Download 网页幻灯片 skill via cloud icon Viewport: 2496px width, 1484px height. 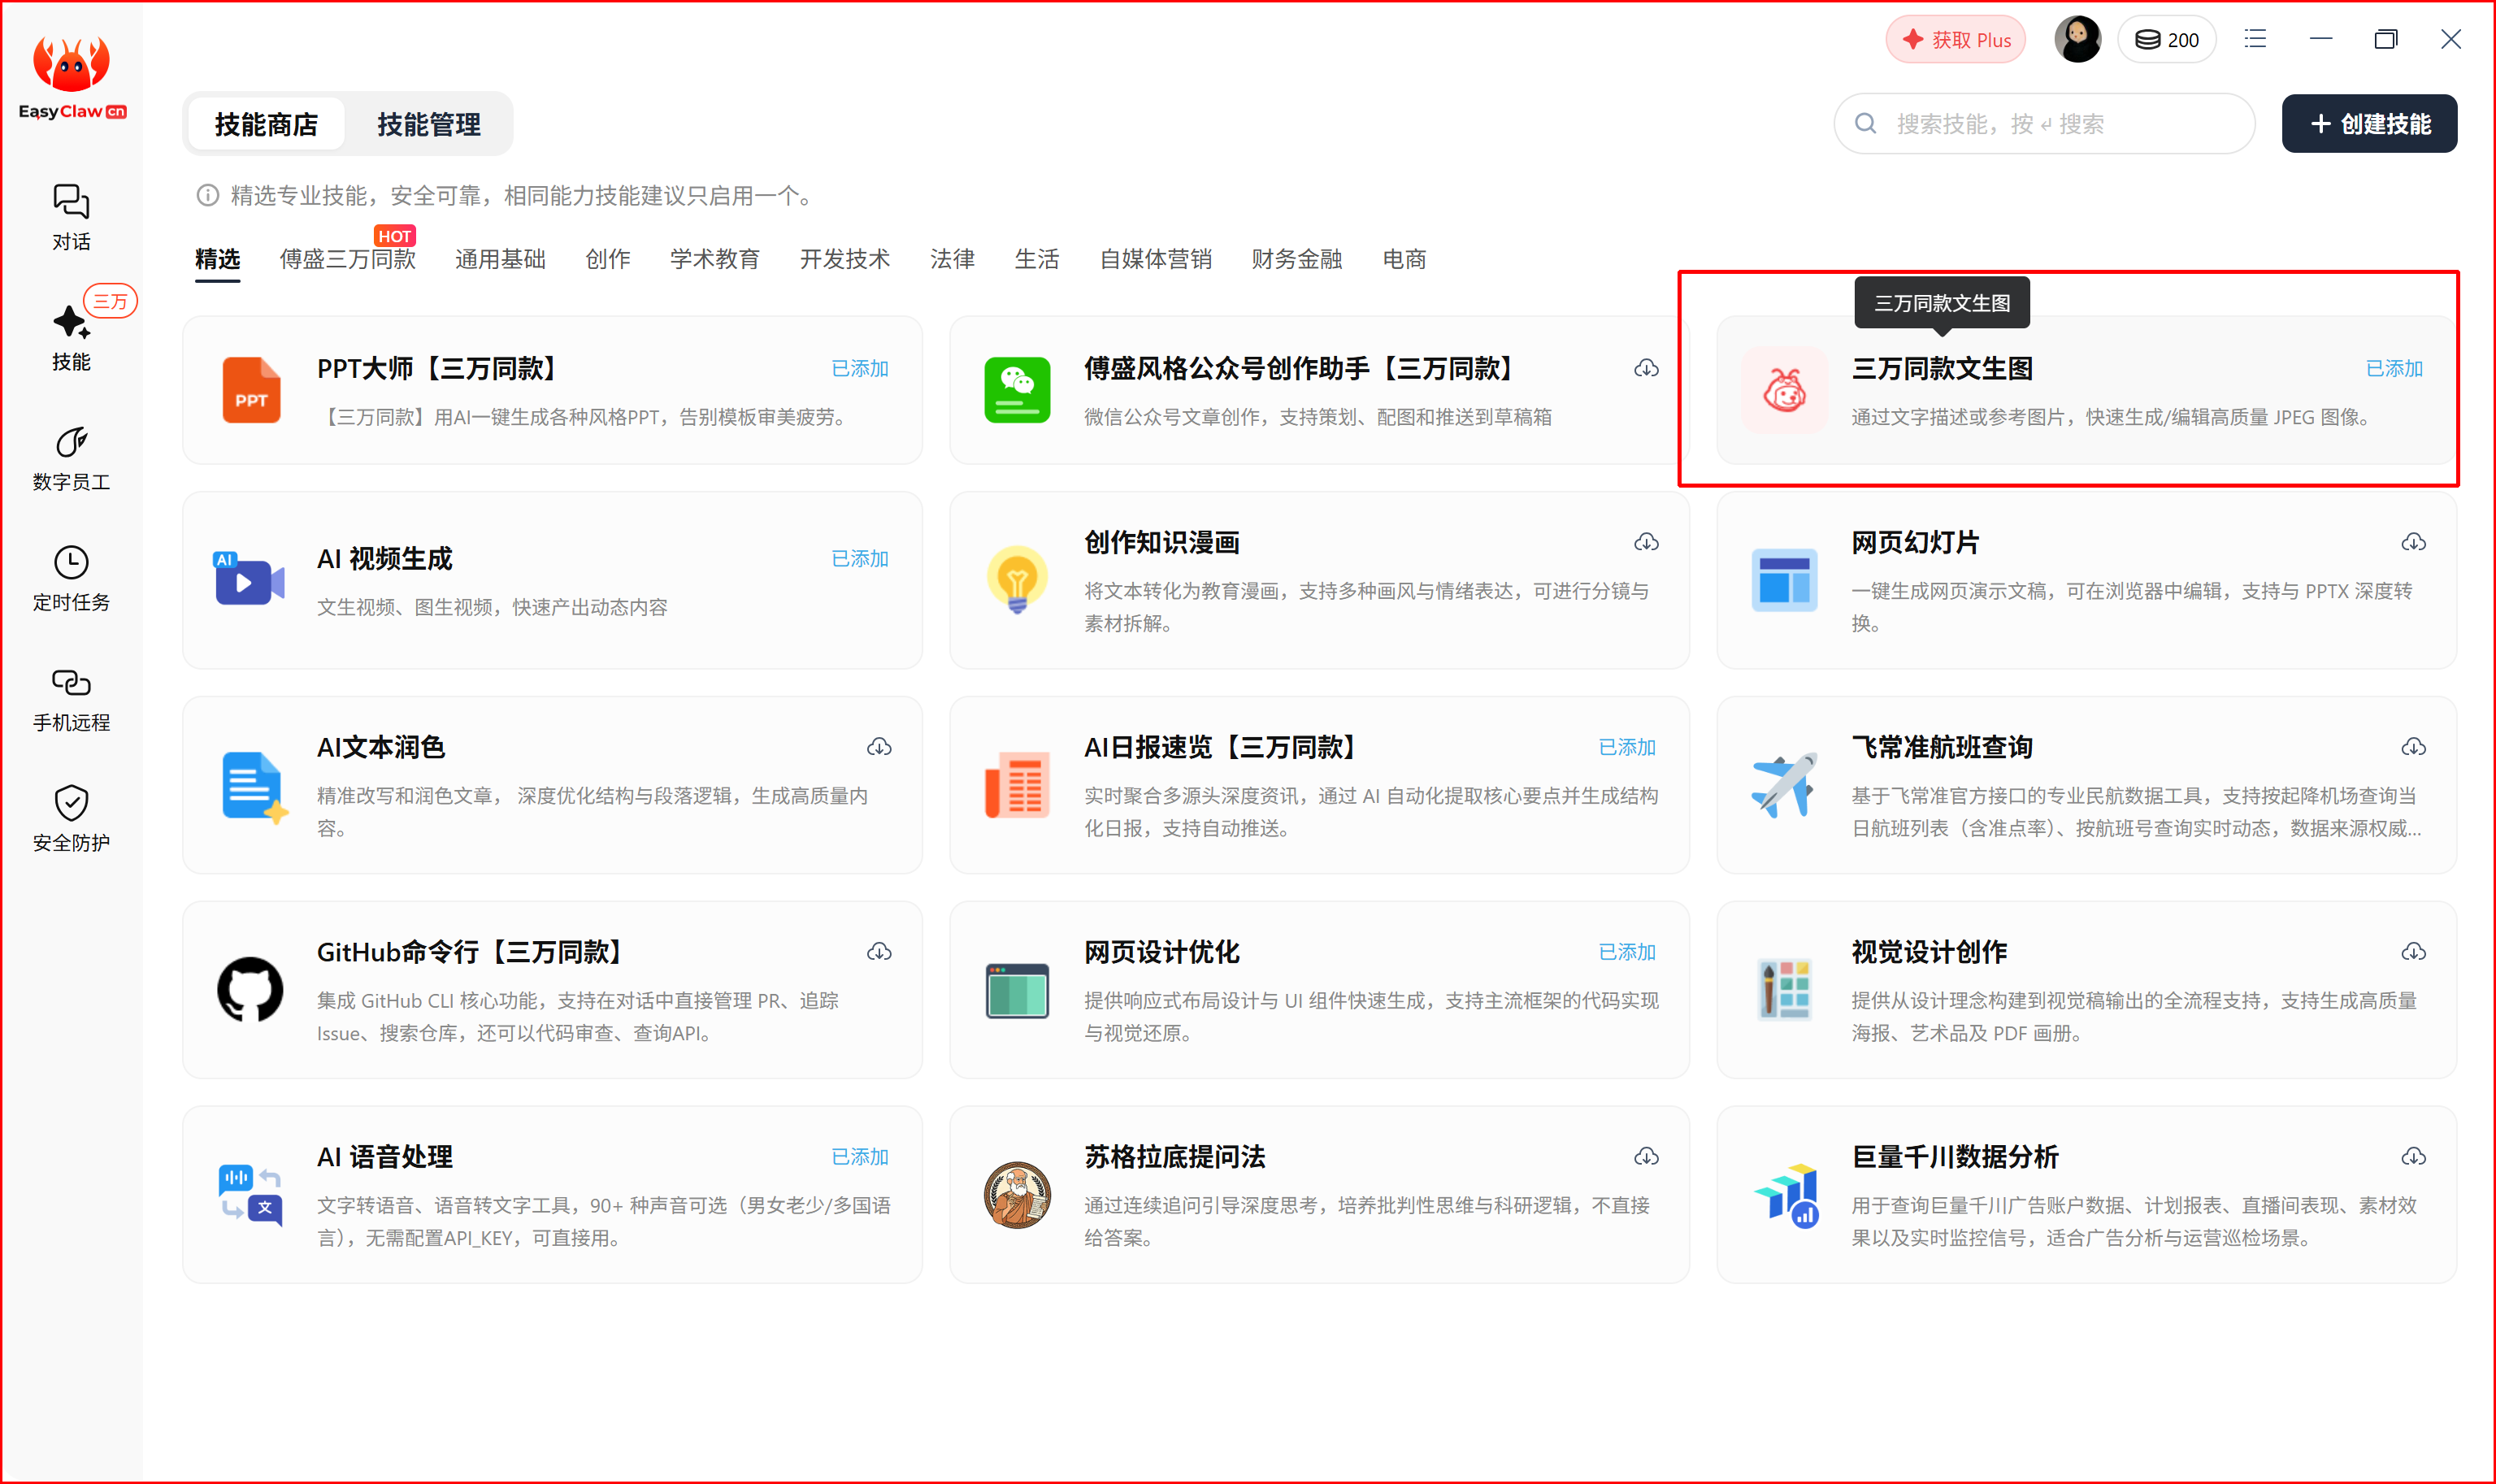2413,543
